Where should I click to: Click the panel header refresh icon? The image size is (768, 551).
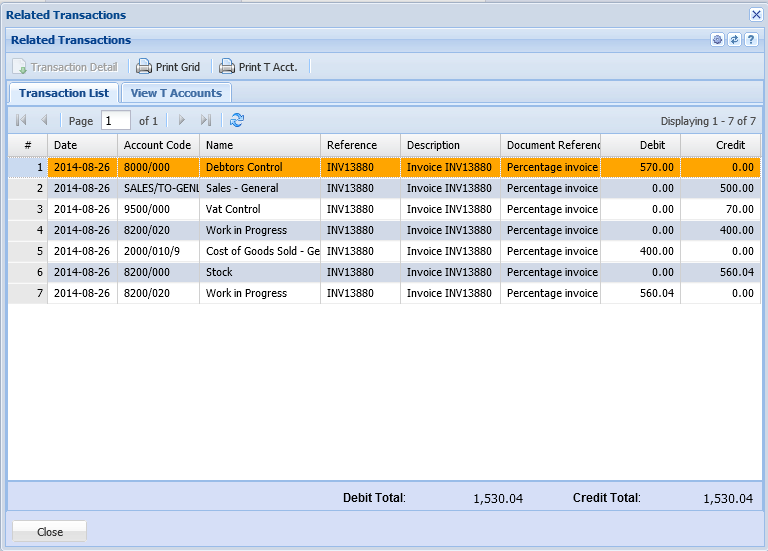click(x=733, y=40)
